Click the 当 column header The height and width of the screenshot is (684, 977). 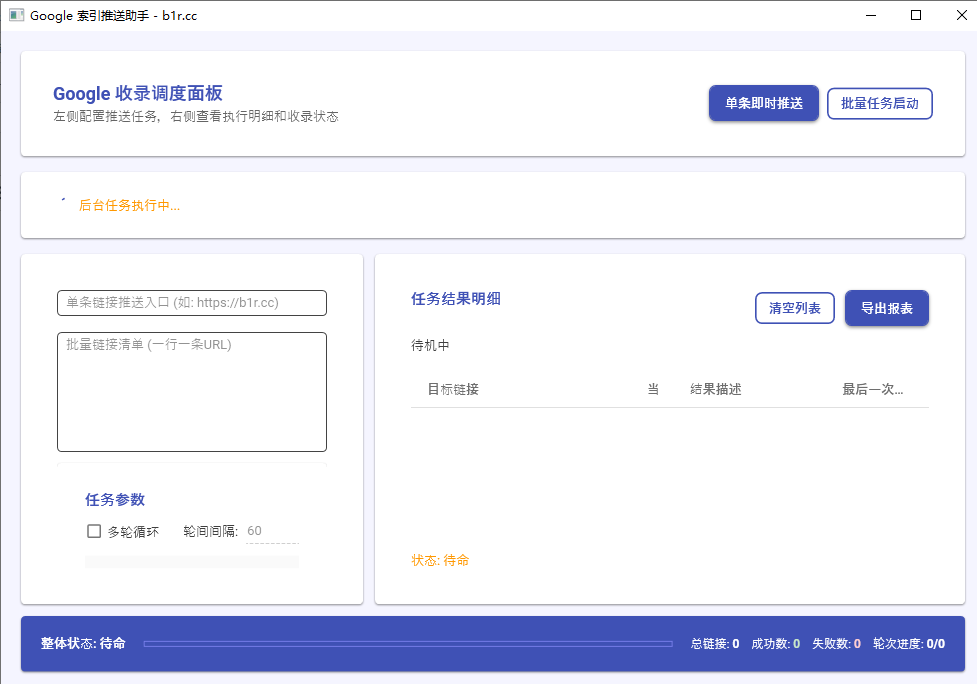click(x=653, y=389)
